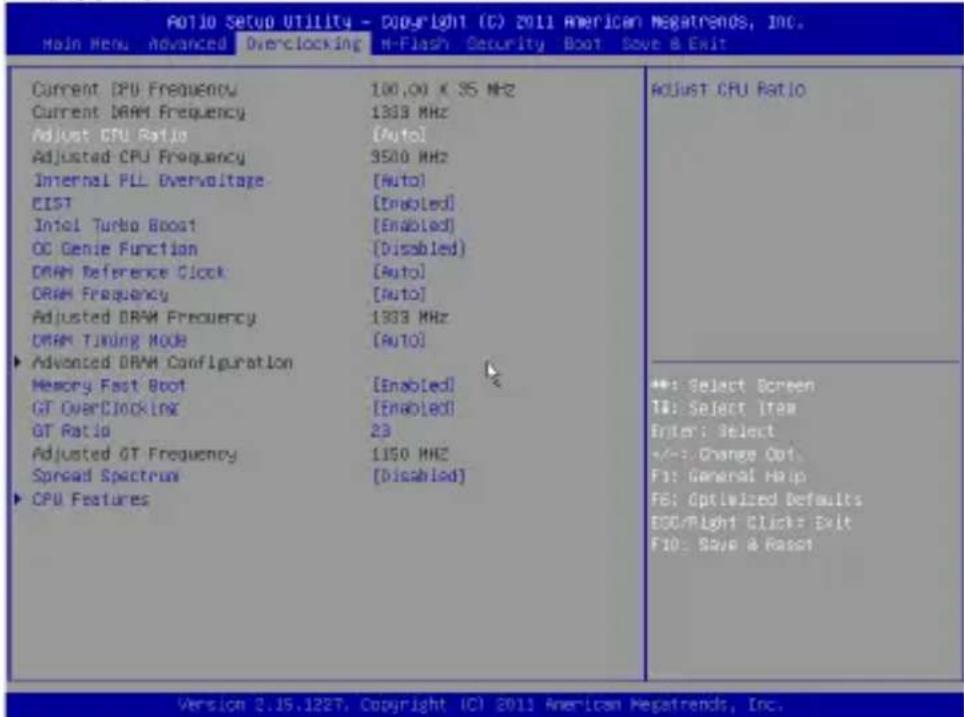Image resolution: width=964 pixels, height=717 pixels.
Task: Toggle the EIST Enabled value
Action: (x=414, y=204)
